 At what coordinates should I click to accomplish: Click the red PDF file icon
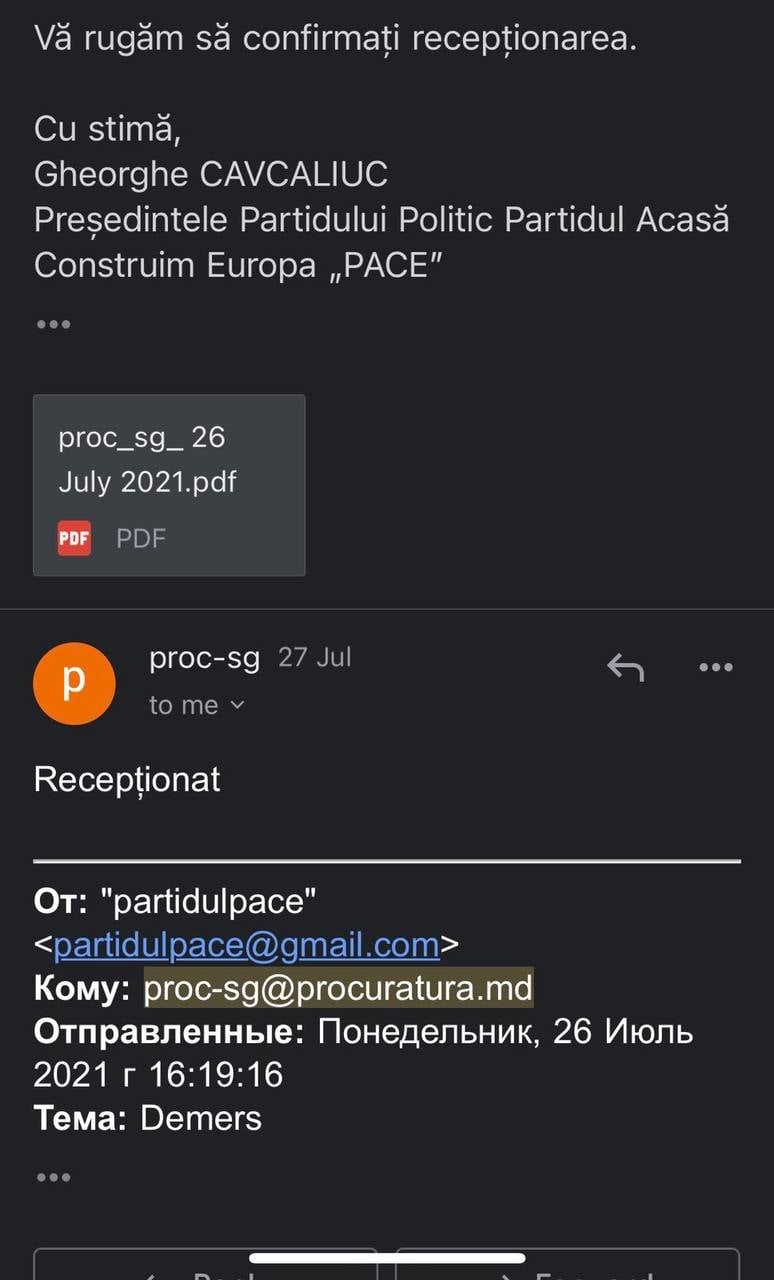coord(74,539)
